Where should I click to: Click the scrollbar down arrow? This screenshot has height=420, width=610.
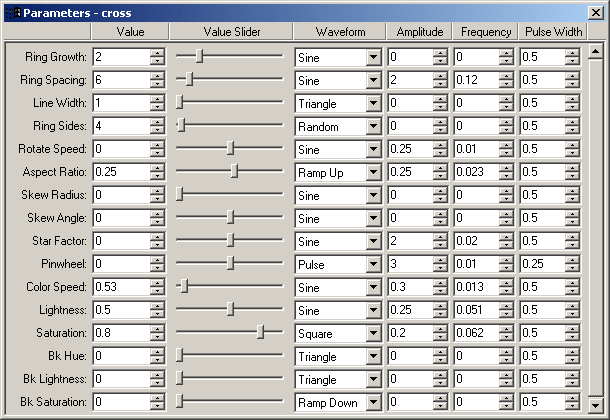(x=596, y=405)
